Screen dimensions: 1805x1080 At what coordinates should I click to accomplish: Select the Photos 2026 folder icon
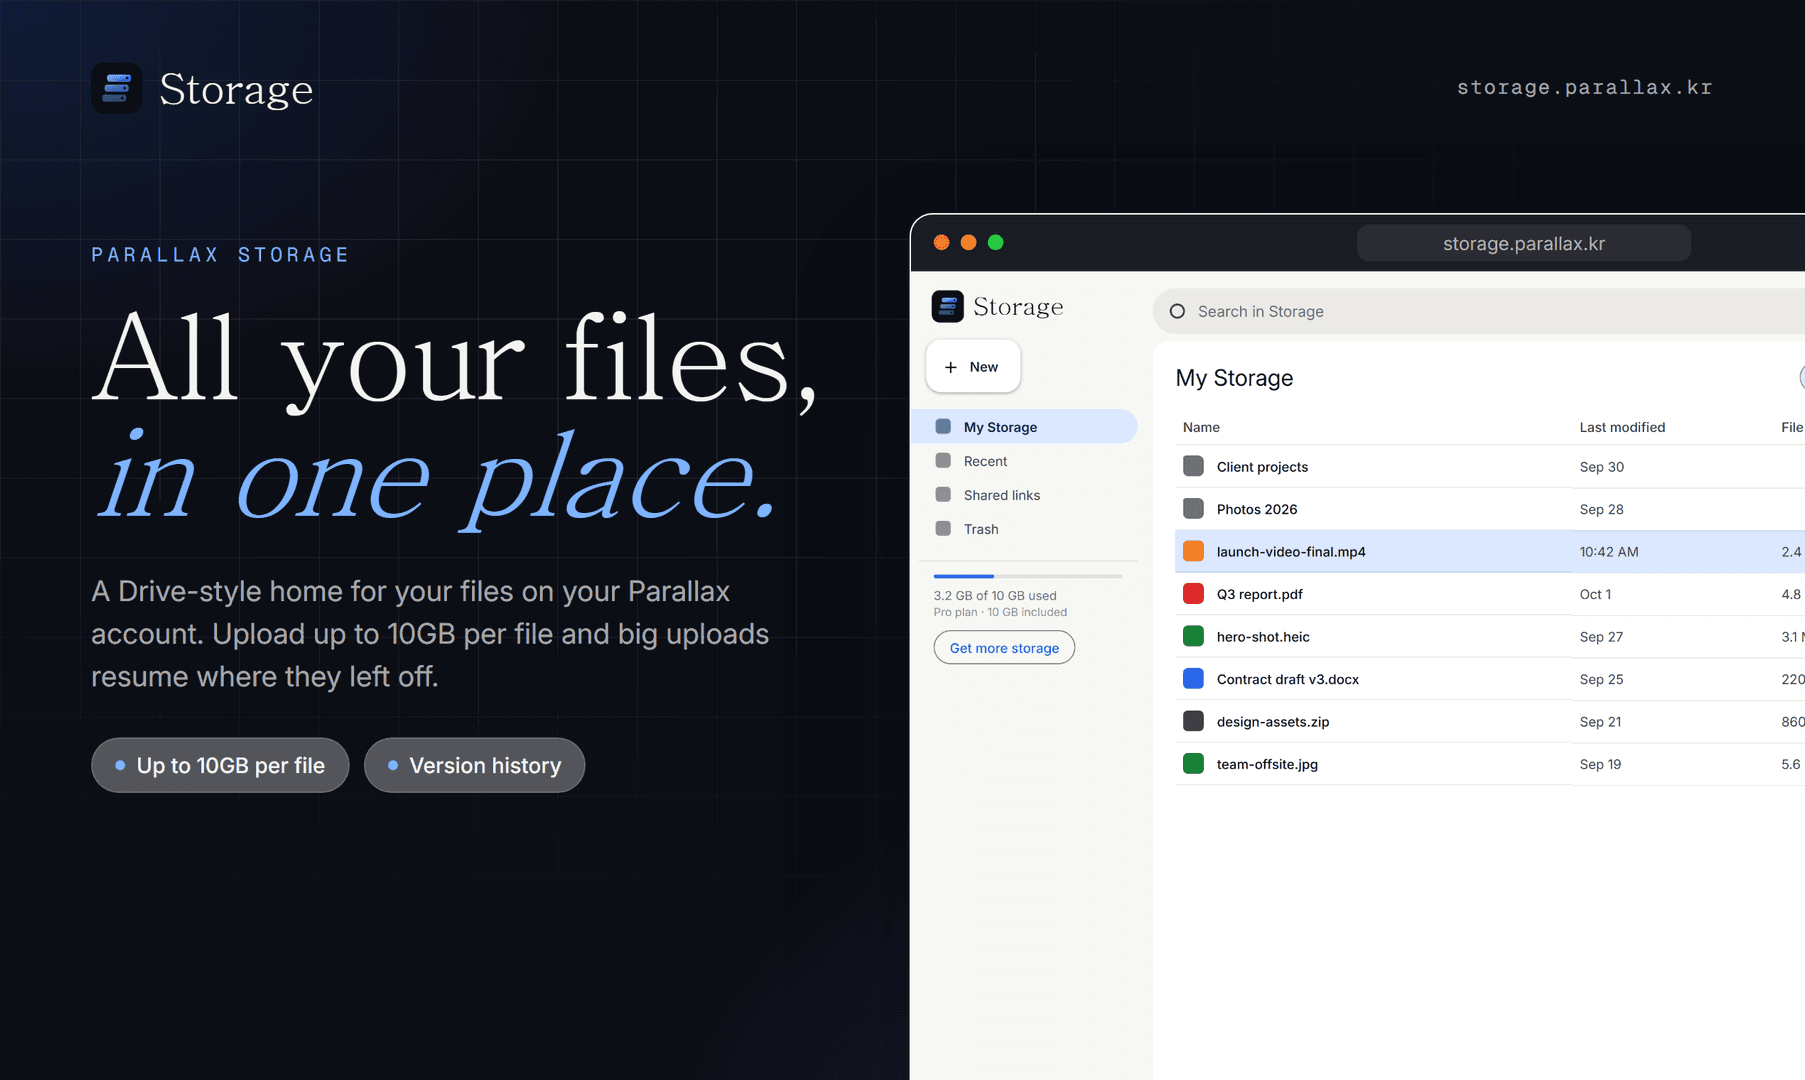[x=1193, y=509]
